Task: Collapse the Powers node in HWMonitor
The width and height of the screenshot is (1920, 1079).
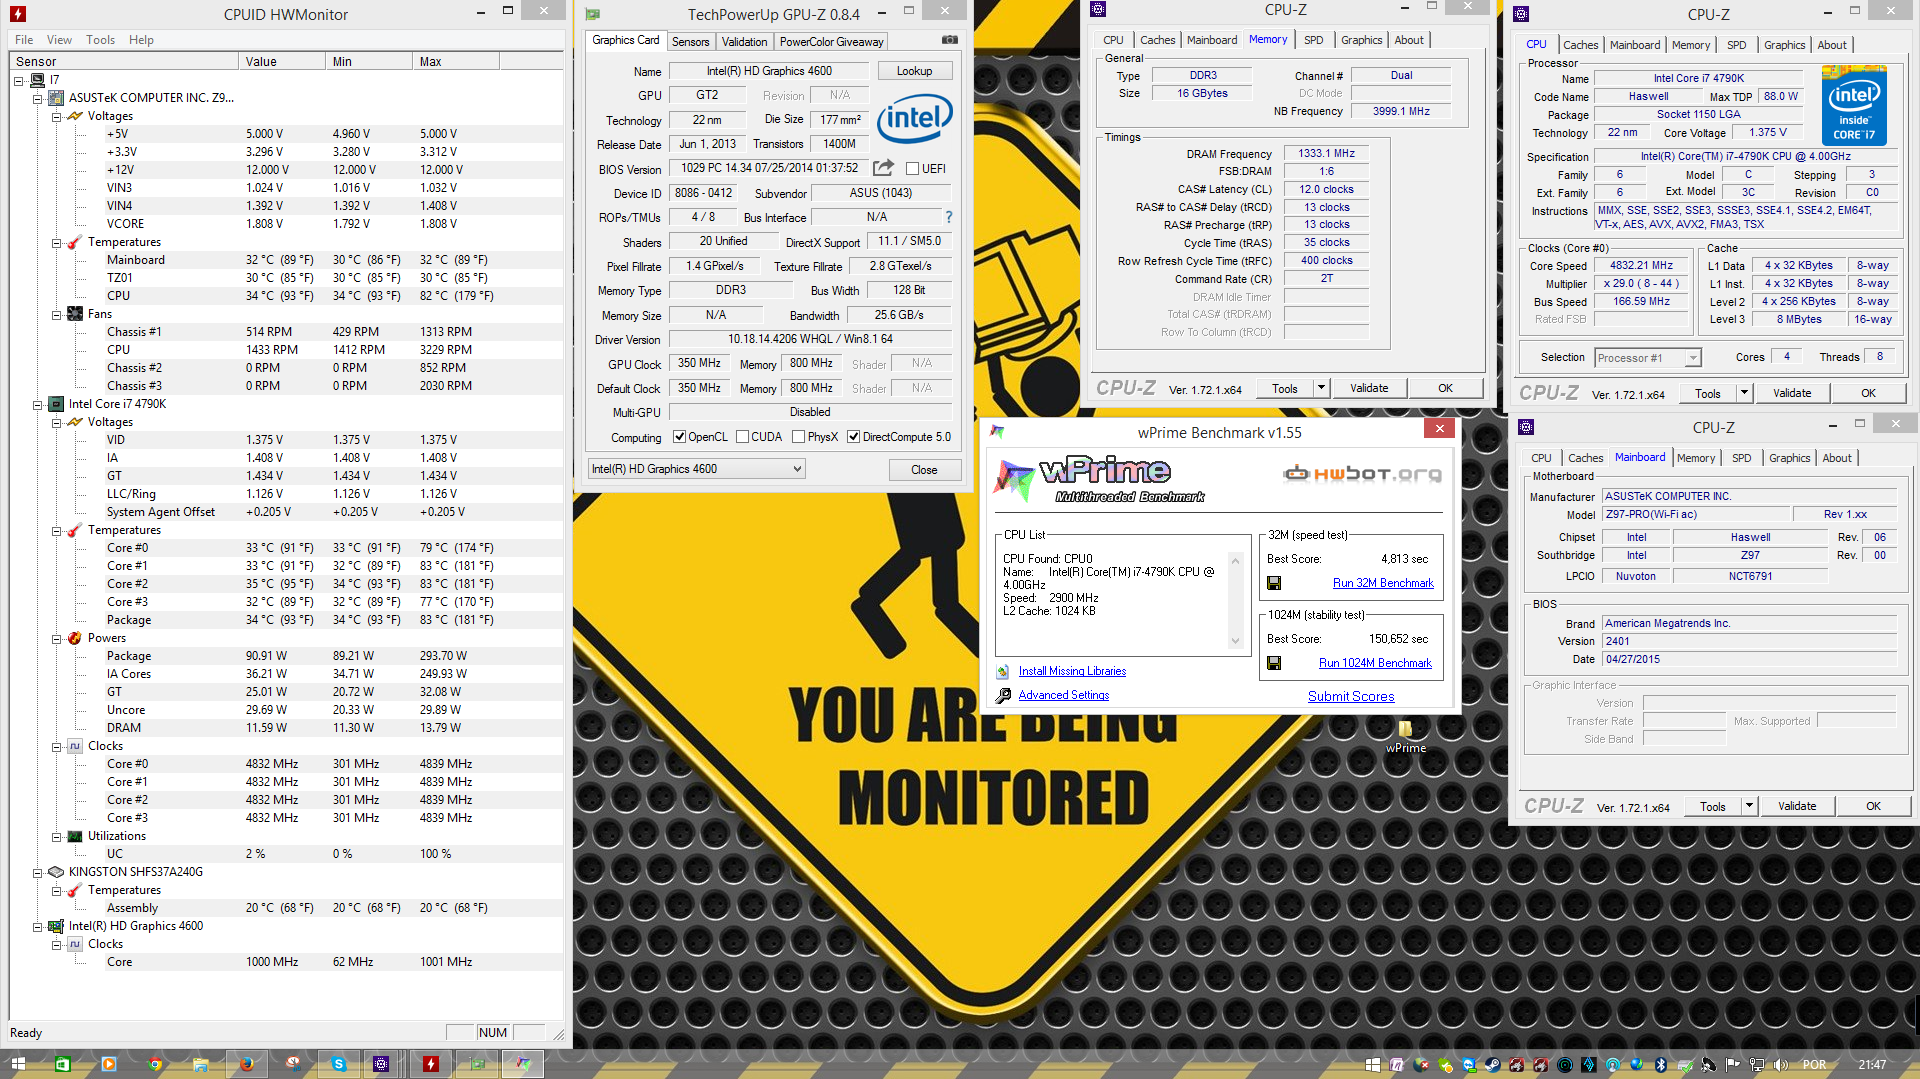Action: [57, 638]
